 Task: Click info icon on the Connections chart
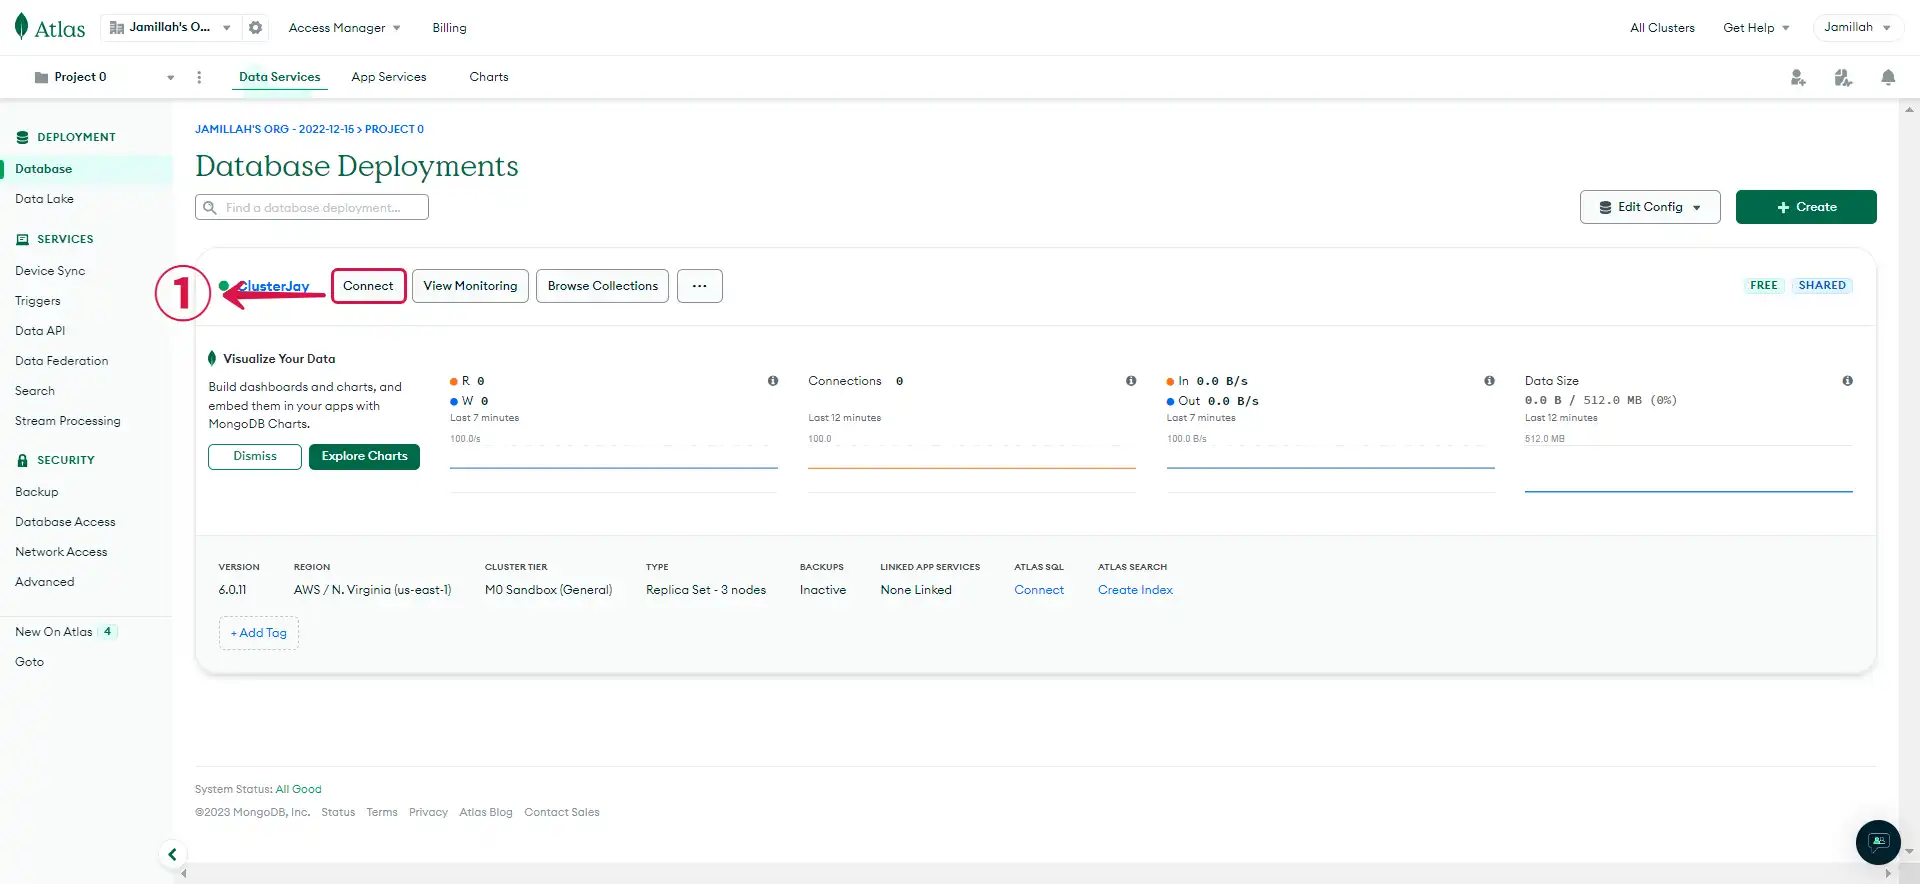pyautogui.click(x=1131, y=381)
